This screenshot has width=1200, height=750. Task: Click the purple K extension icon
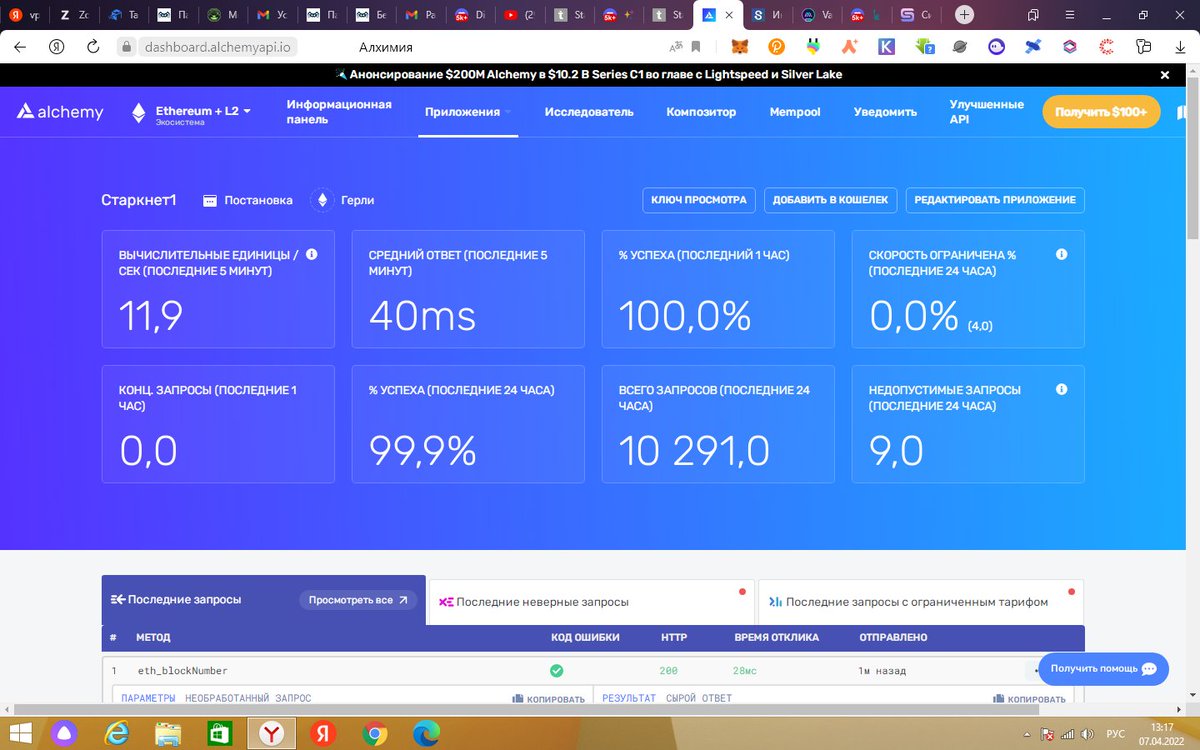point(886,47)
